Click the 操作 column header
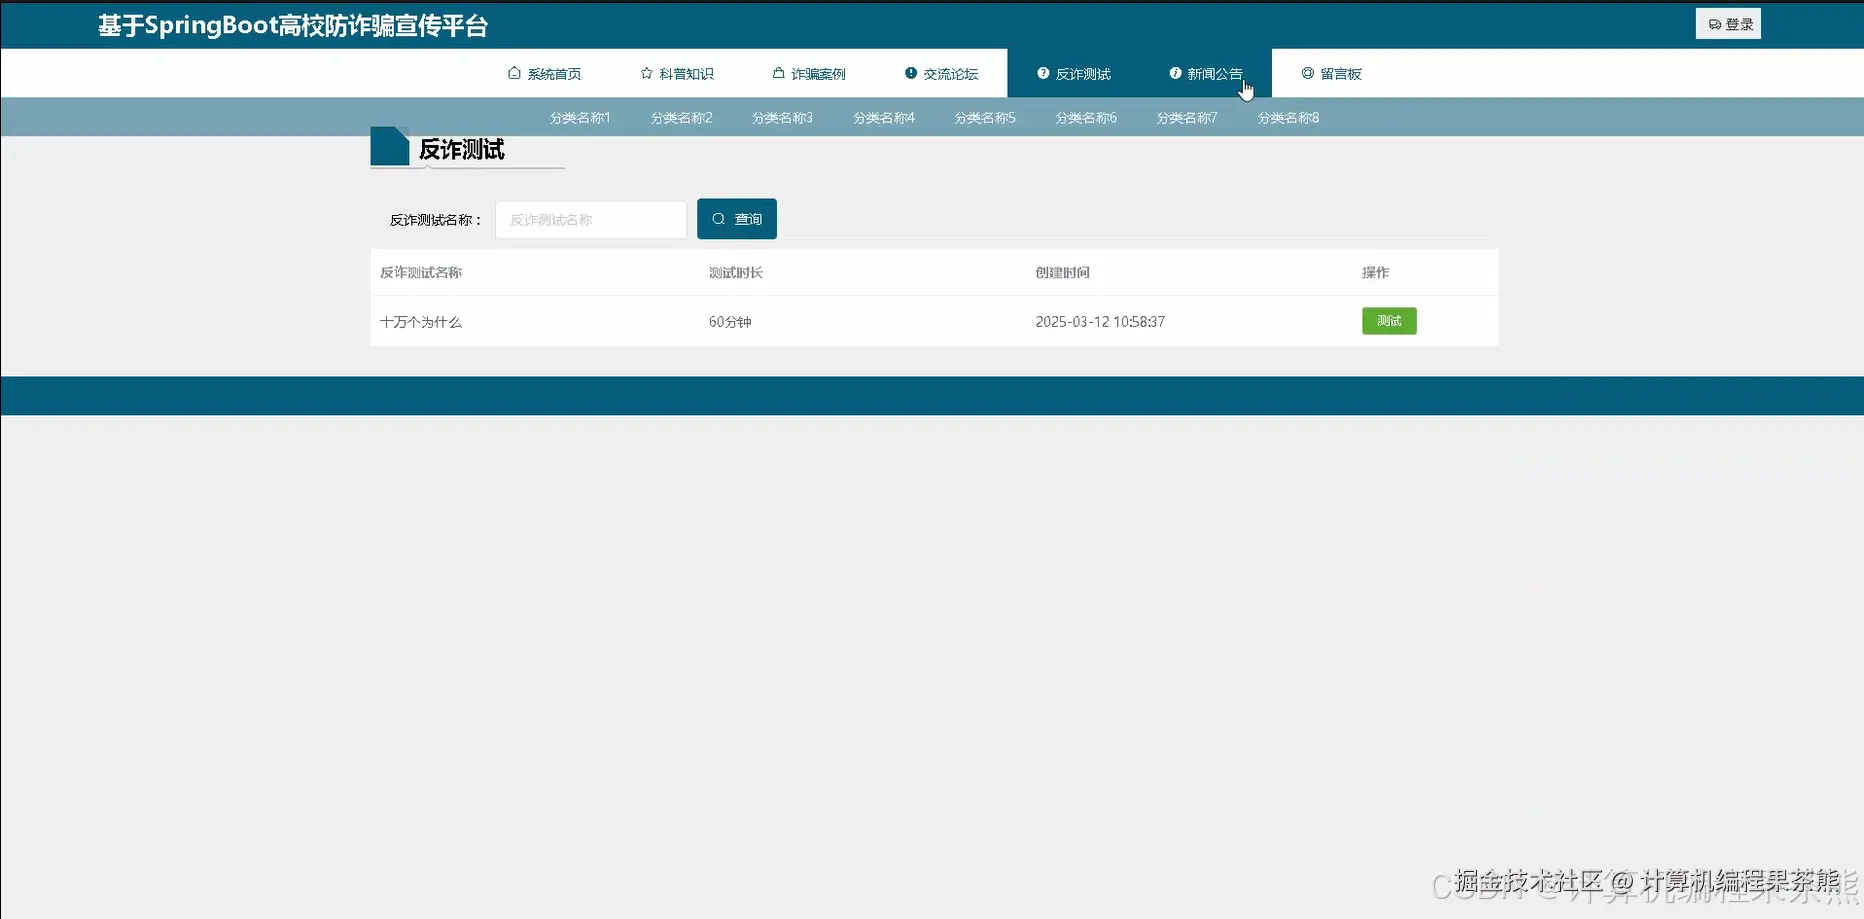The height and width of the screenshot is (919, 1864). click(1375, 272)
